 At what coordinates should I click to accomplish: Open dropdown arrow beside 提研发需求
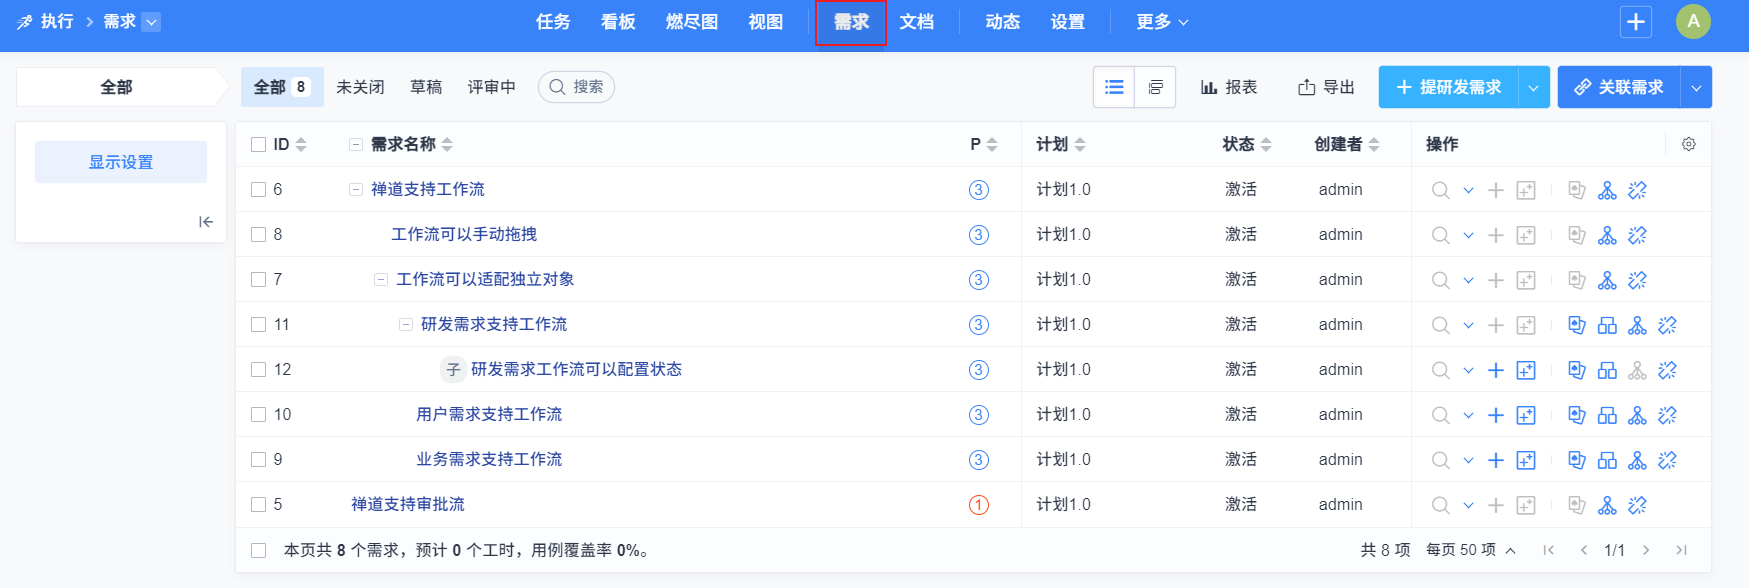pyautogui.click(x=1534, y=88)
